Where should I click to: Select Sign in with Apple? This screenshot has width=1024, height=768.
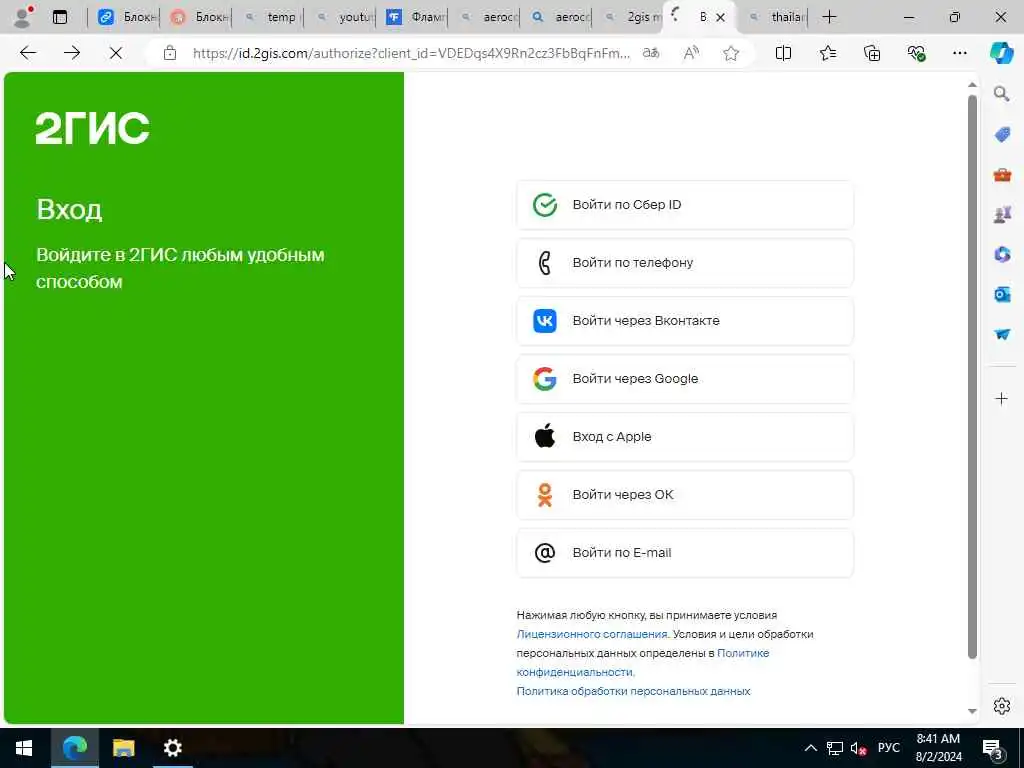684,437
